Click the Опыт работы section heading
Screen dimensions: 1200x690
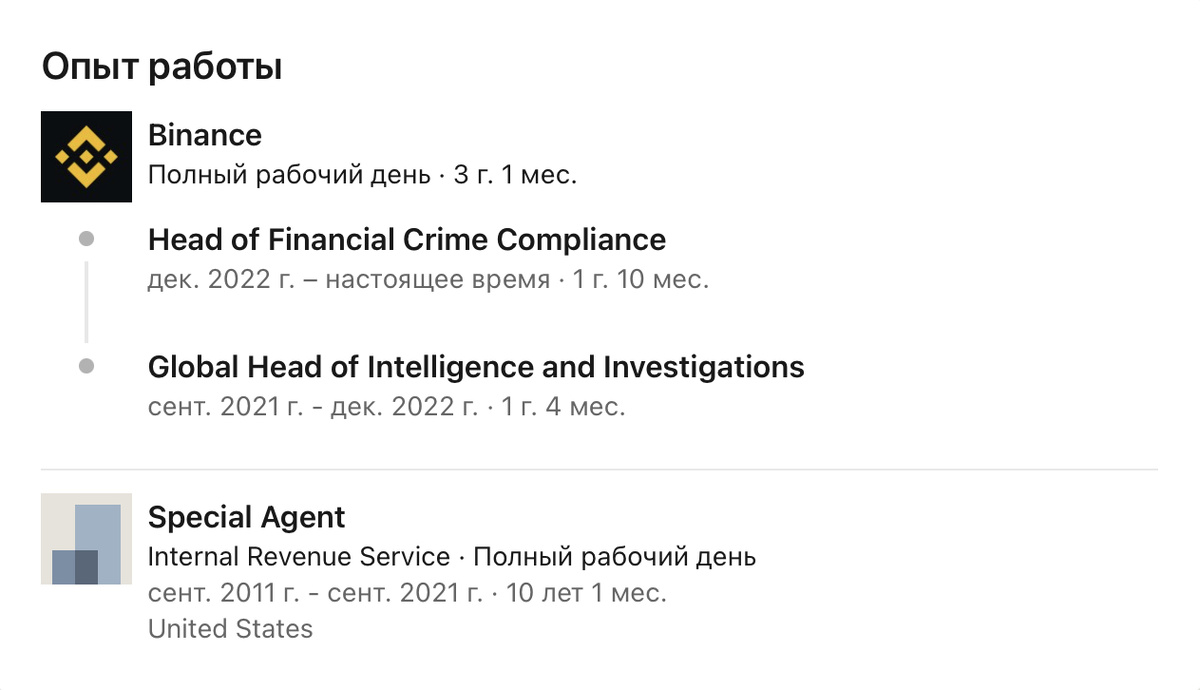point(162,67)
